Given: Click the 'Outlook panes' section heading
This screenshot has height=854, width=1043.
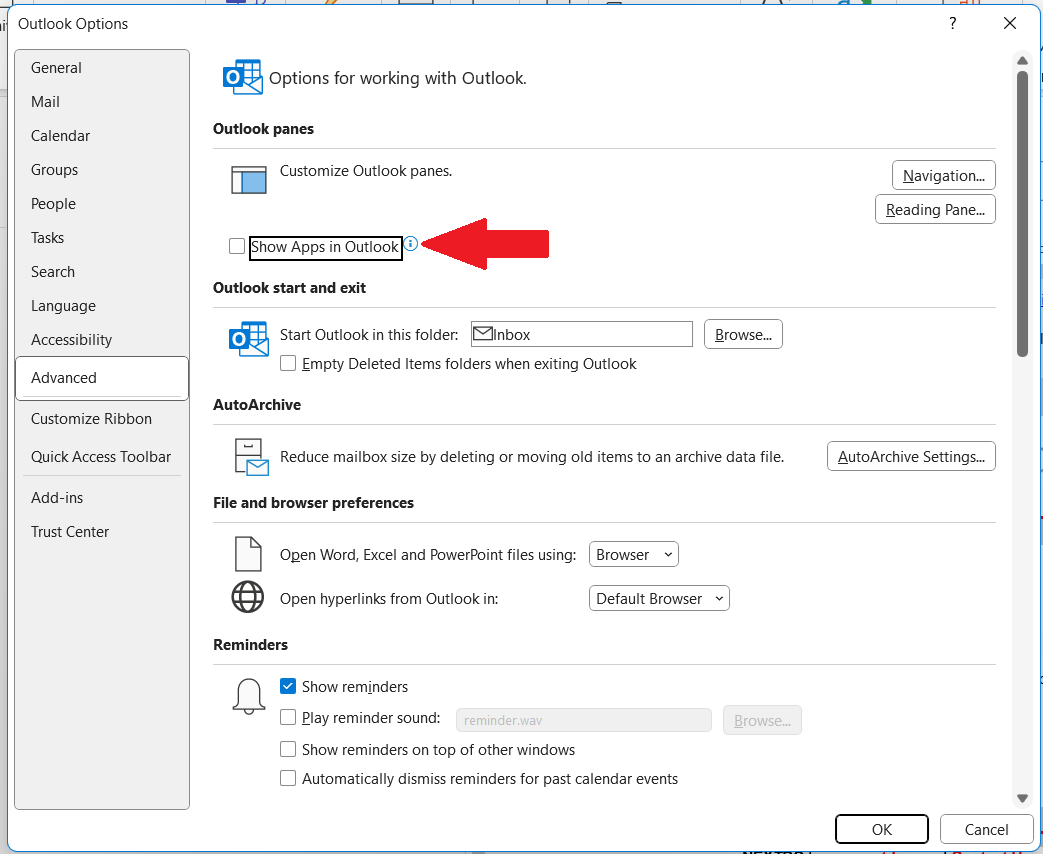Looking at the screenshot, I should coord(263,129).
